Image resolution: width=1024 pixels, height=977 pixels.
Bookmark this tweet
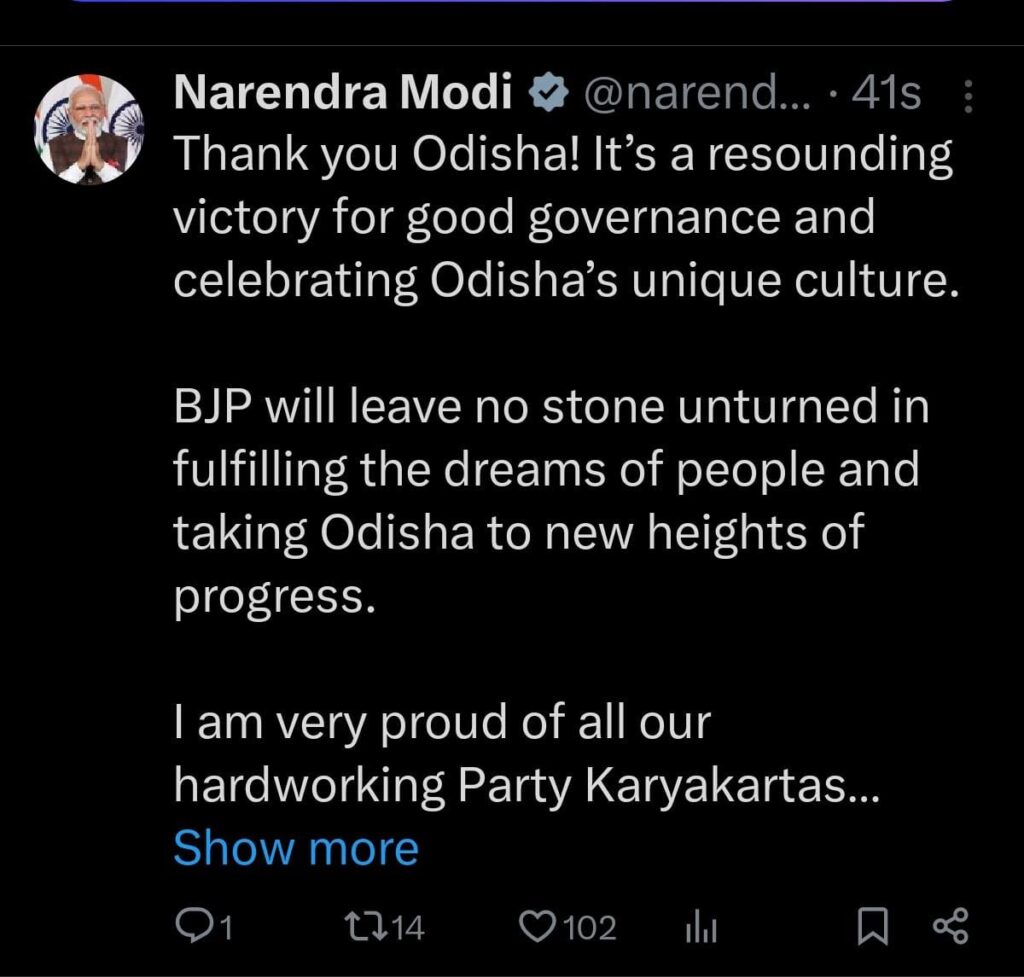[872, 927]
